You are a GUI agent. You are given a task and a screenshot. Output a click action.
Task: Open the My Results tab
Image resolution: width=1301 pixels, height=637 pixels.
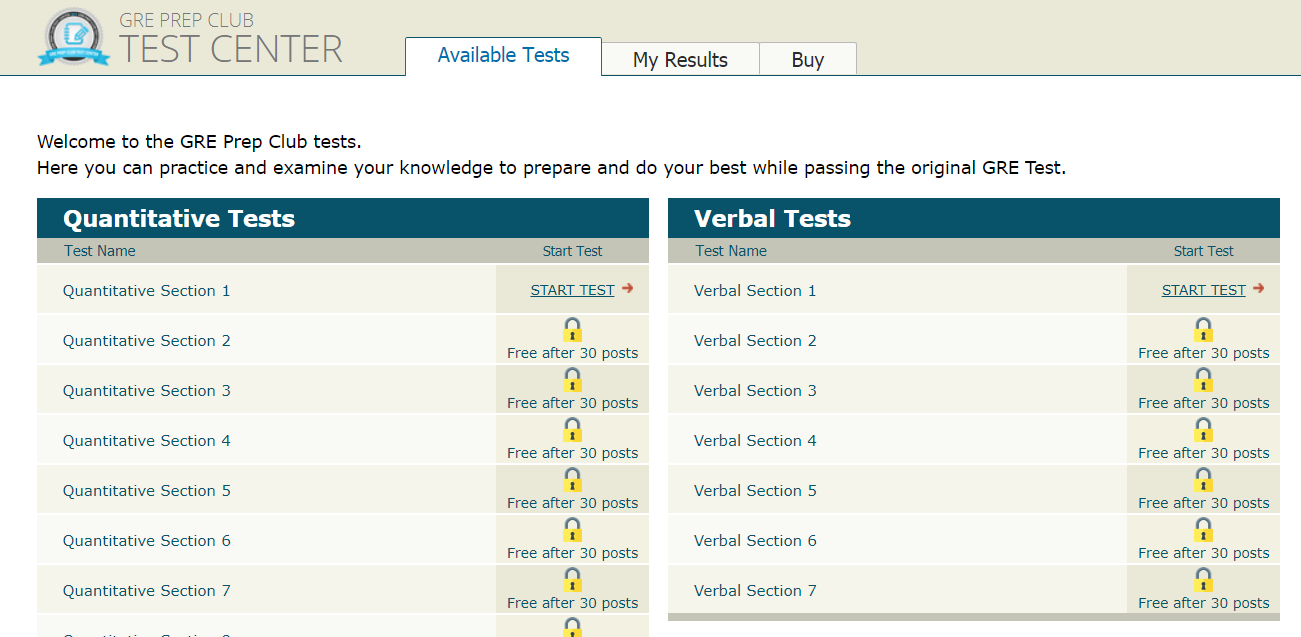pos(680,60)
